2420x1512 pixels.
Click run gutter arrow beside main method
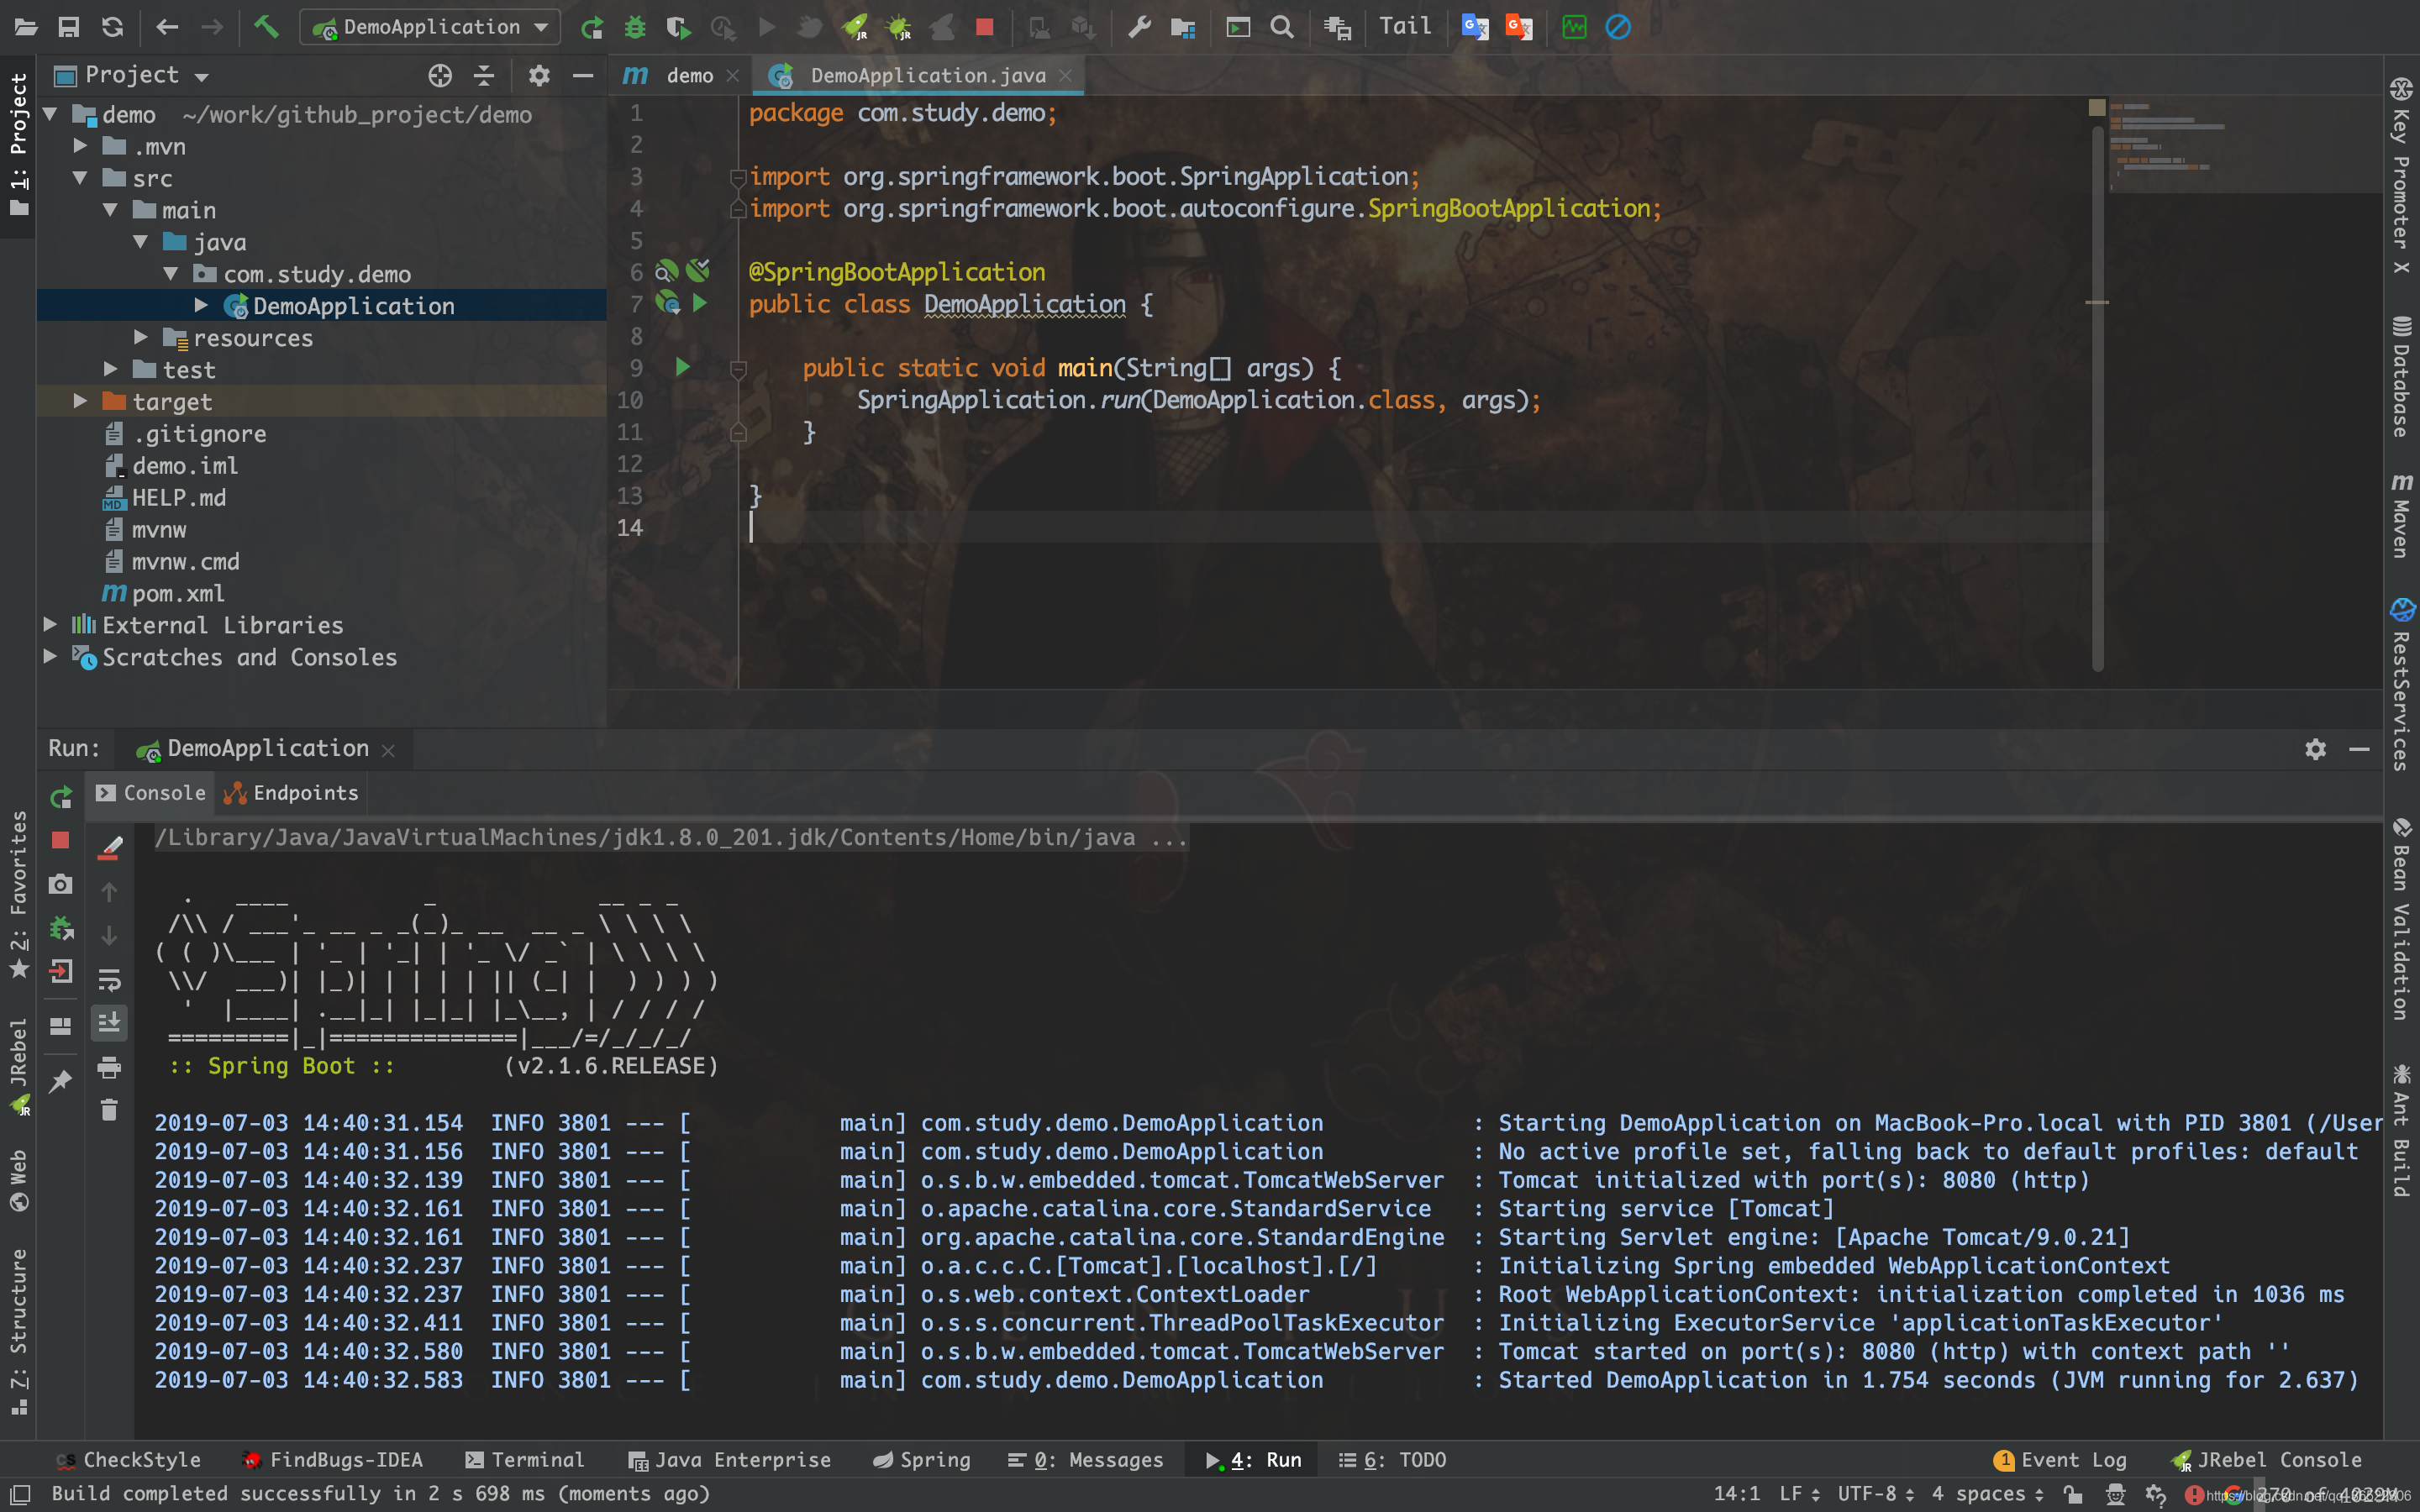683,367
